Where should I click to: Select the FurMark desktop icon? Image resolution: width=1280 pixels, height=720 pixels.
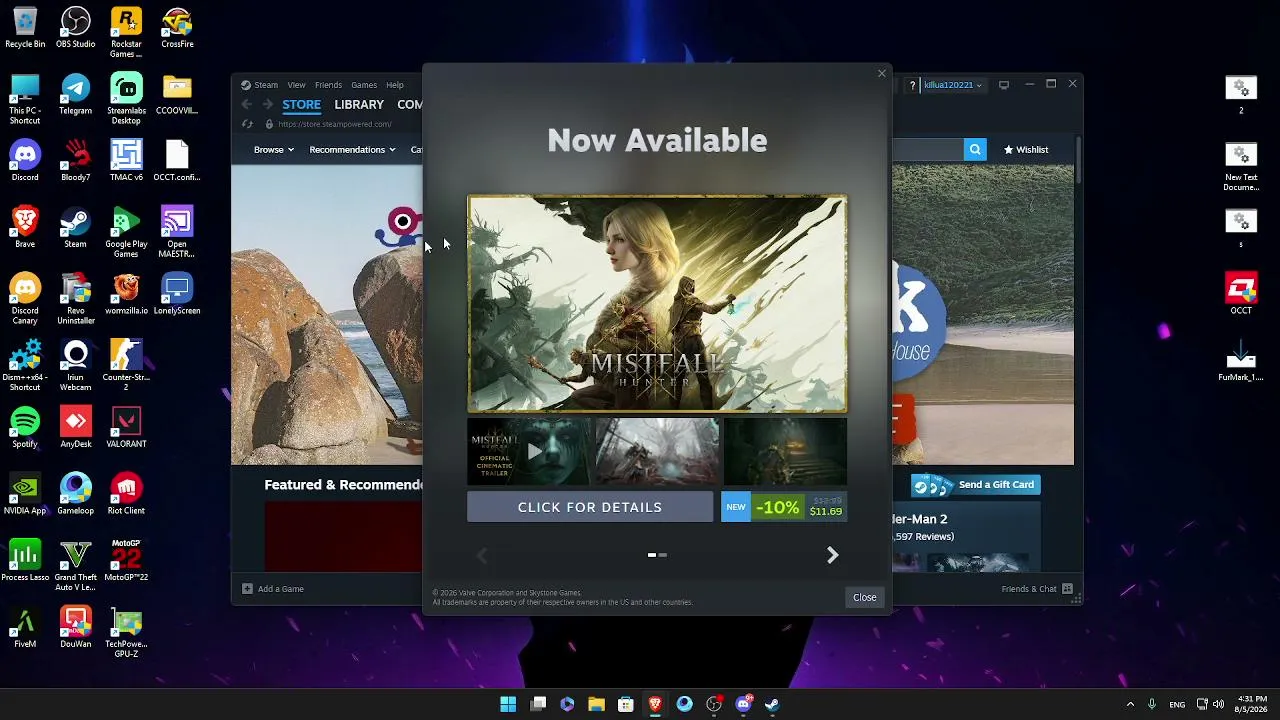point(1241,362)
